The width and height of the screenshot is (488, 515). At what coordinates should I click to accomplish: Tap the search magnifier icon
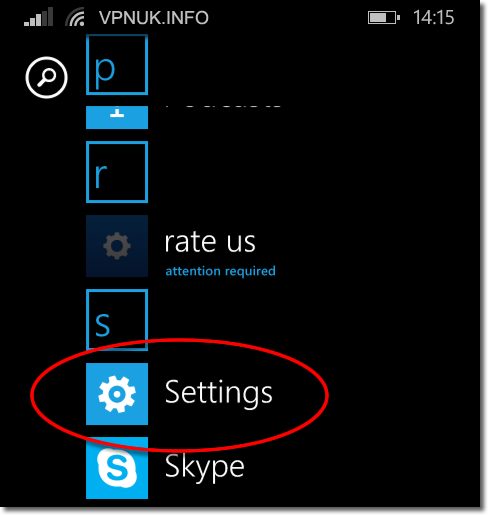(46, 77)
